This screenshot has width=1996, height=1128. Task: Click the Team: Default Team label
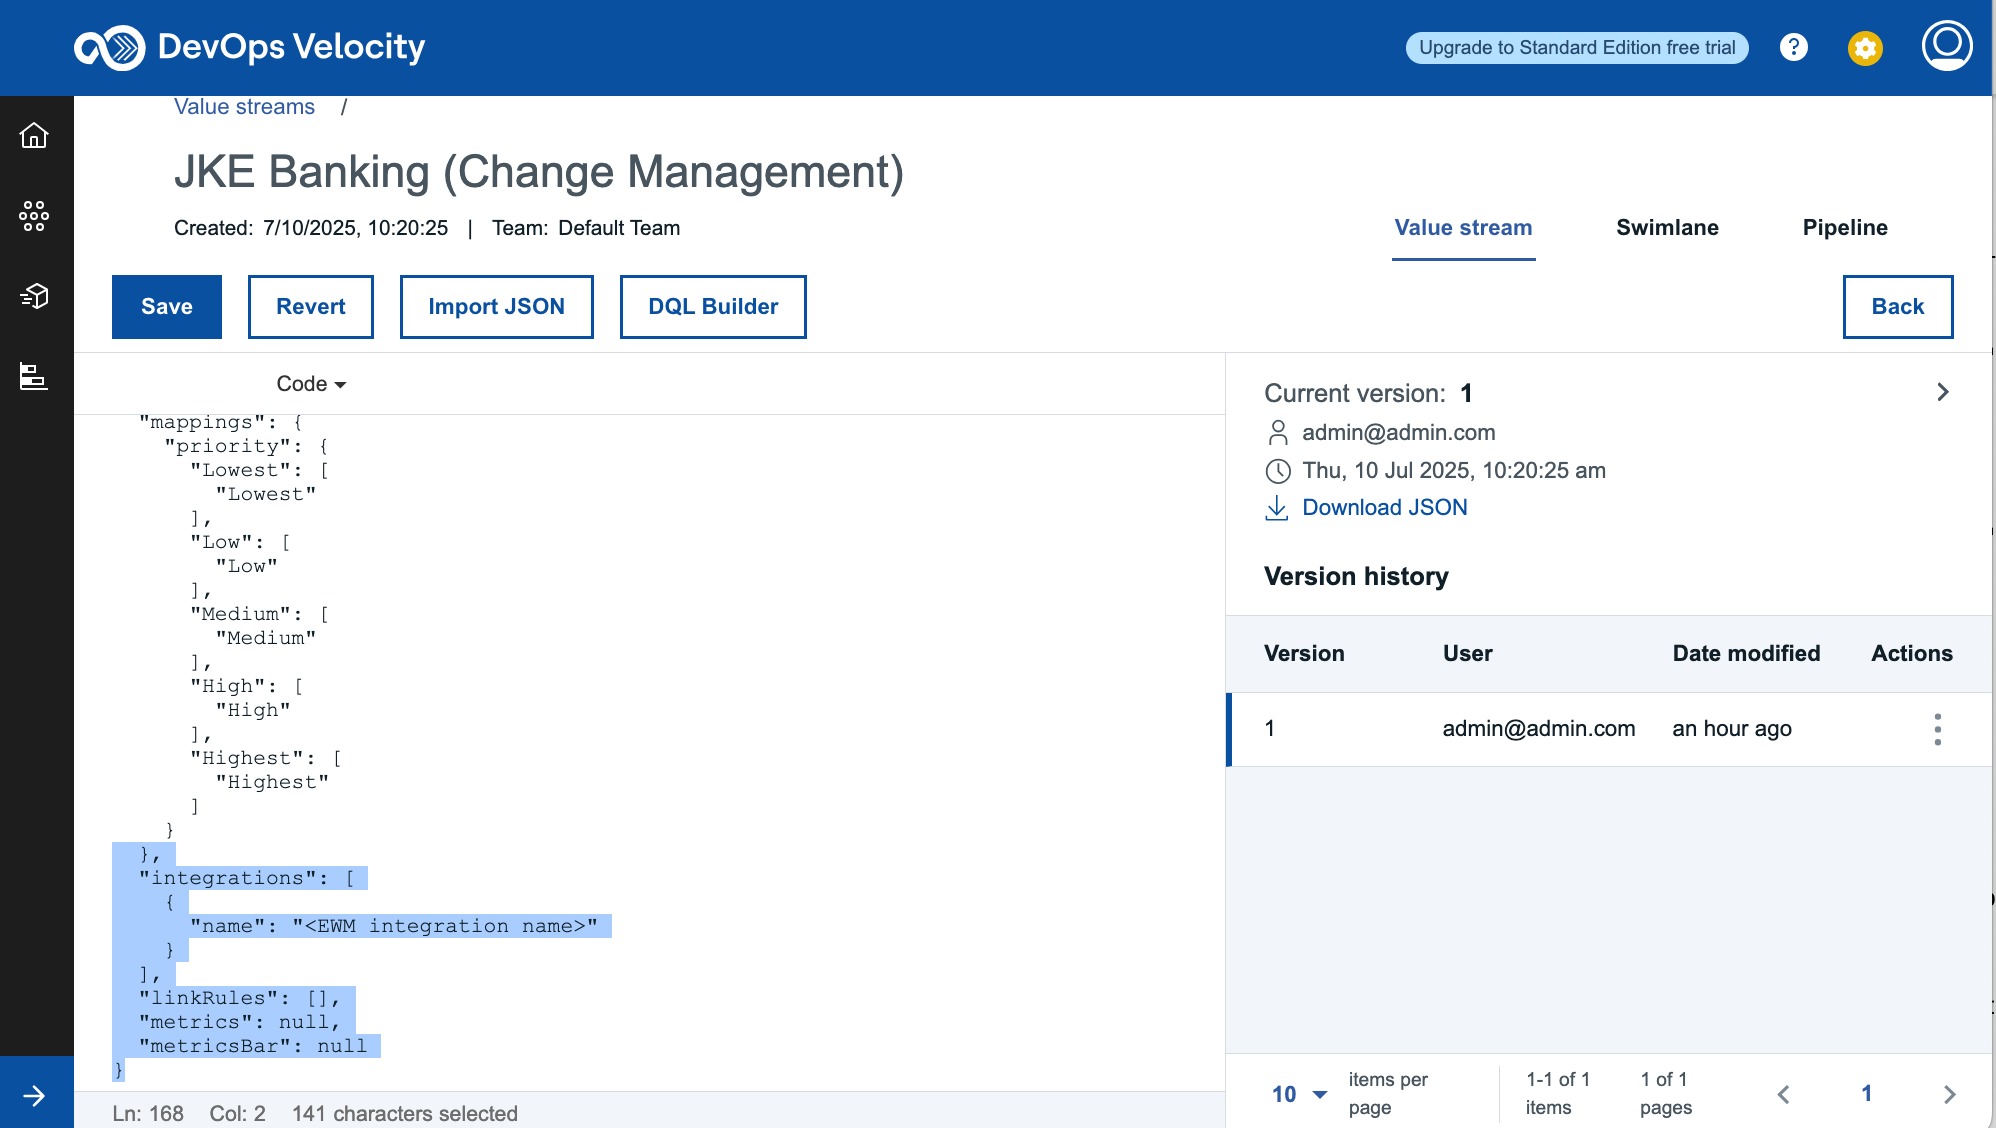pyautogui.click(x=586, y=228)
